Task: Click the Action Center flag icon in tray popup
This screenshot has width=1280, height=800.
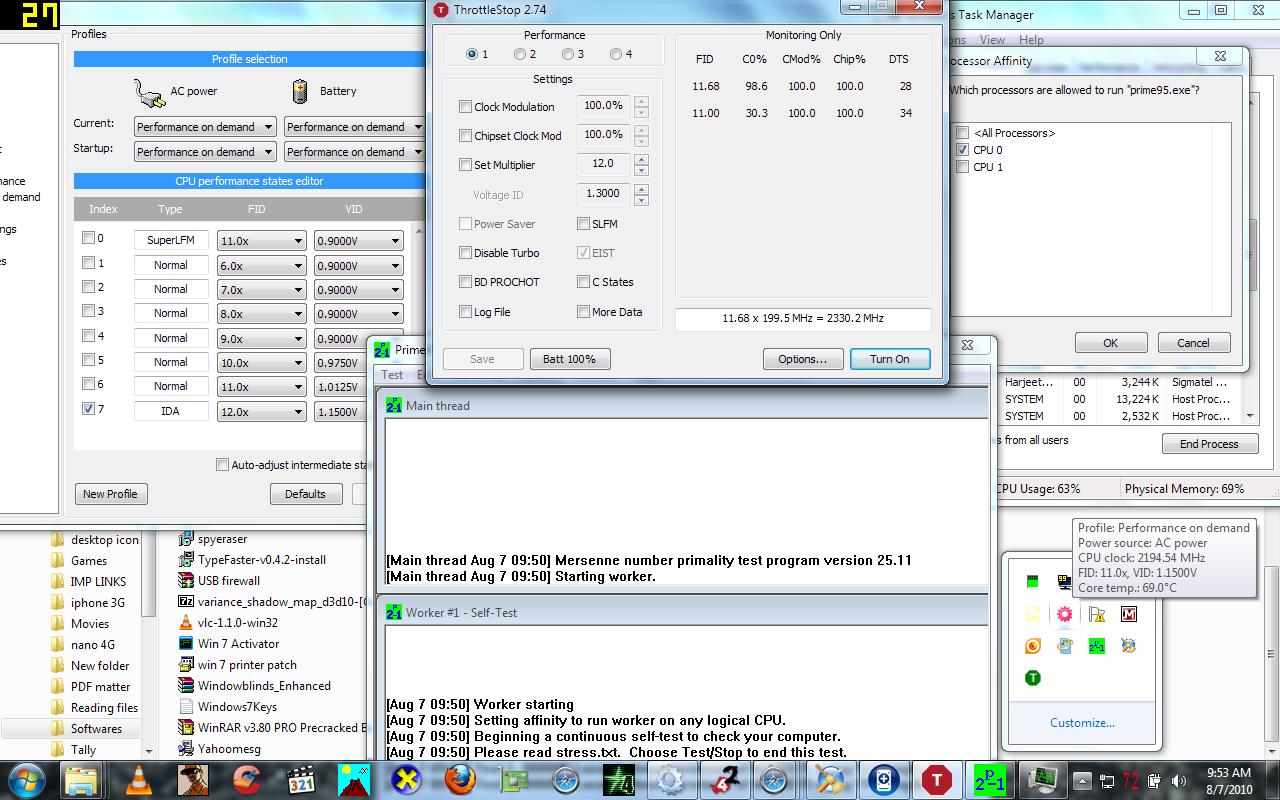Action: (1097, 614)
